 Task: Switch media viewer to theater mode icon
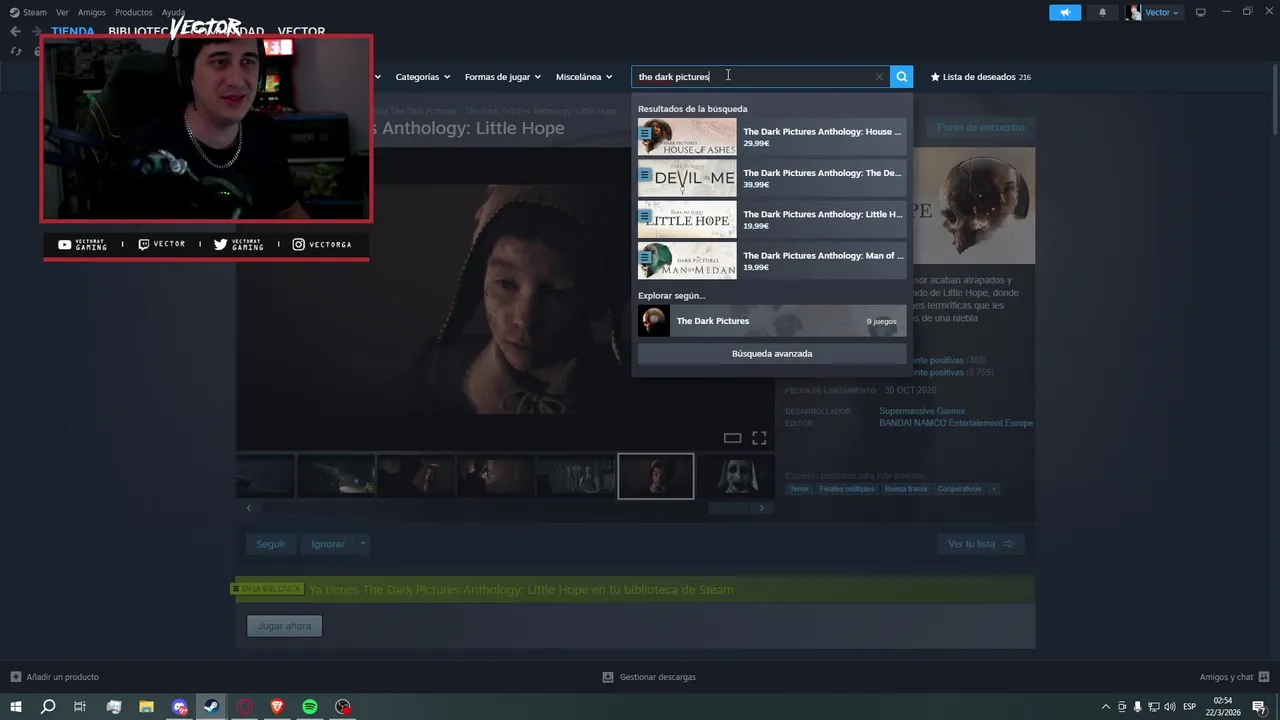732,438
